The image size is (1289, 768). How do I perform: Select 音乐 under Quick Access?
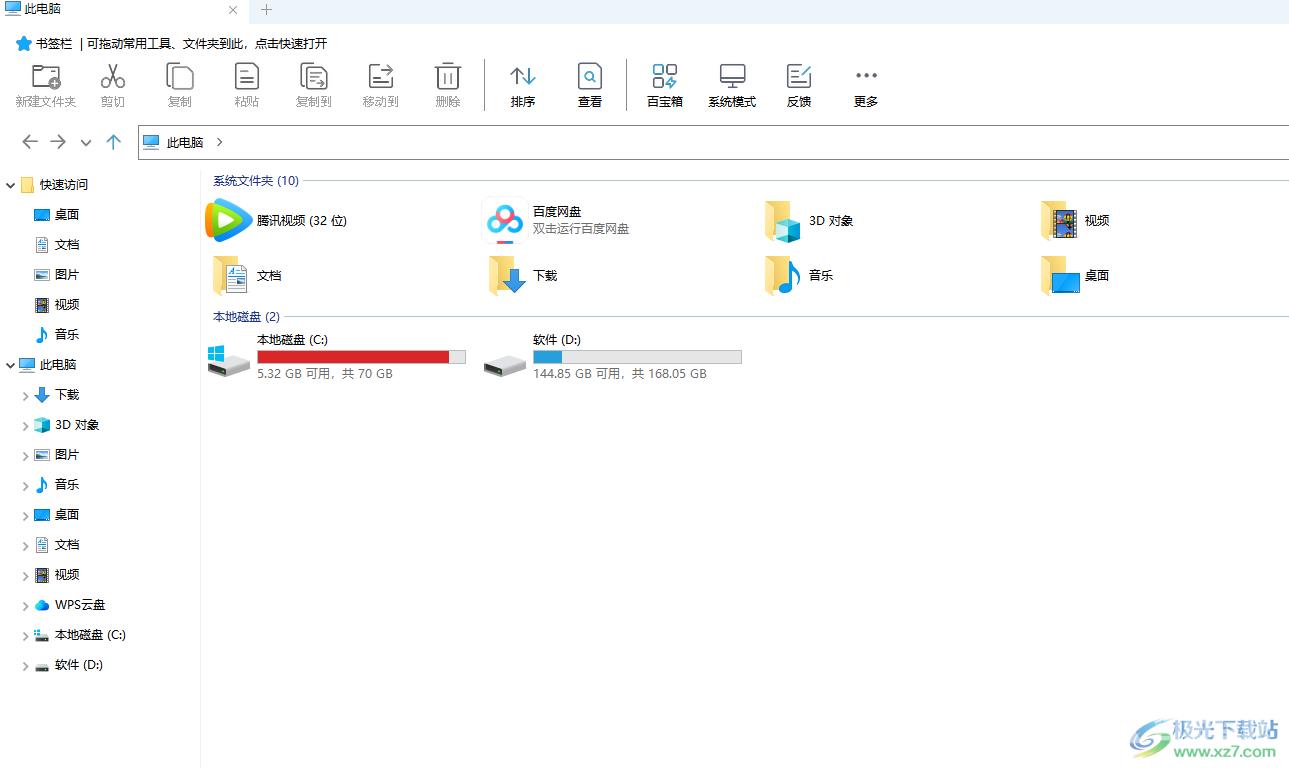point(67,334)
